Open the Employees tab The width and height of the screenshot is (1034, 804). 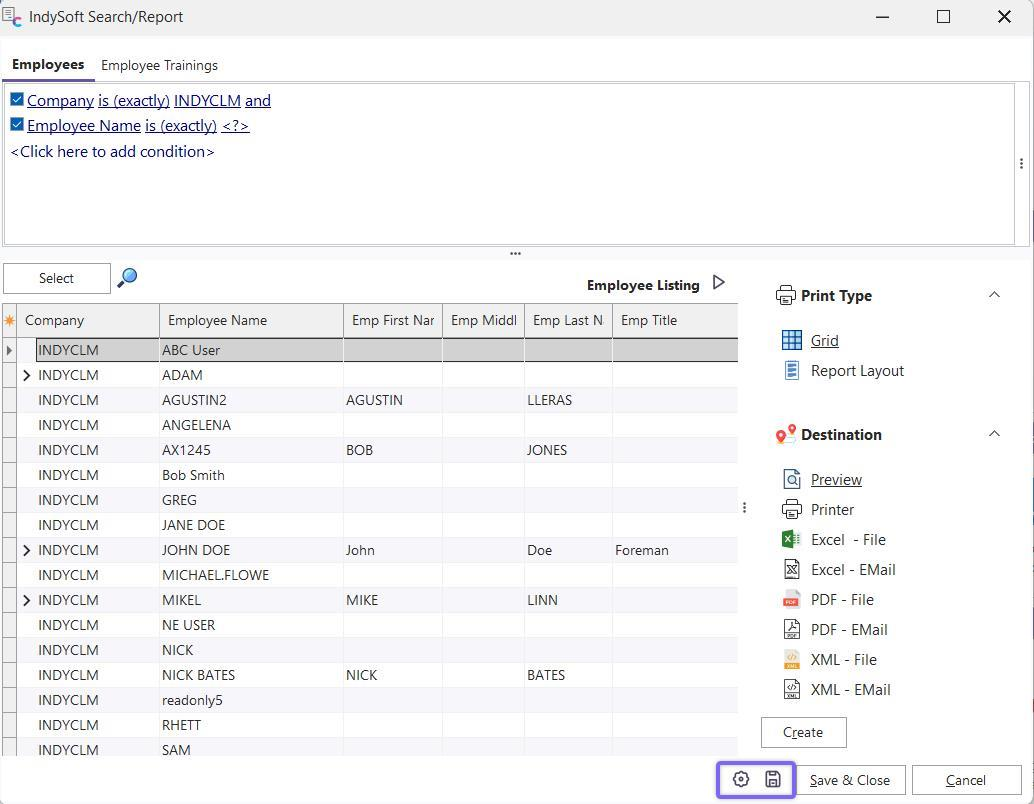tap(48, 65)
